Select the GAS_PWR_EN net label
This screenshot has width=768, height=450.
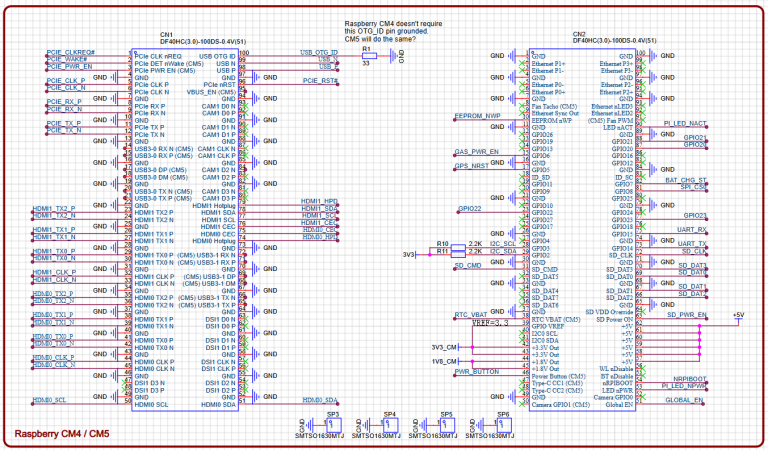tap(477, 152)
